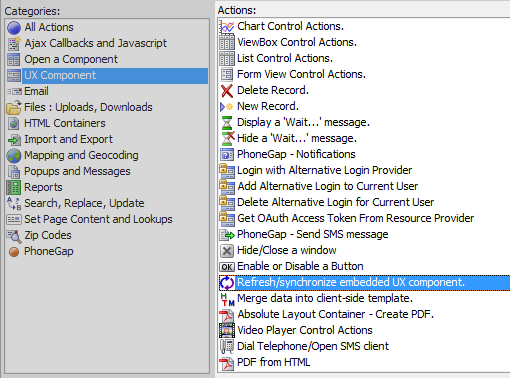Select the Open a Component category

tap(71, 59)
